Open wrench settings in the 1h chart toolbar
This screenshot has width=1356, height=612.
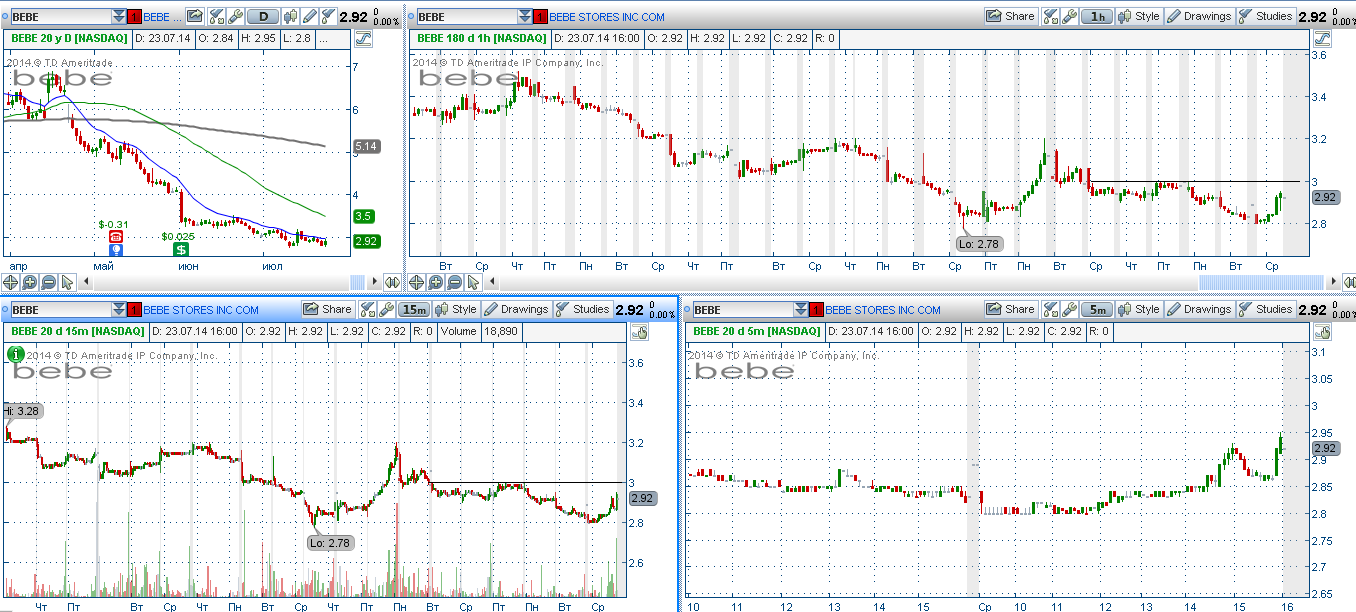tap(1069, 16)
